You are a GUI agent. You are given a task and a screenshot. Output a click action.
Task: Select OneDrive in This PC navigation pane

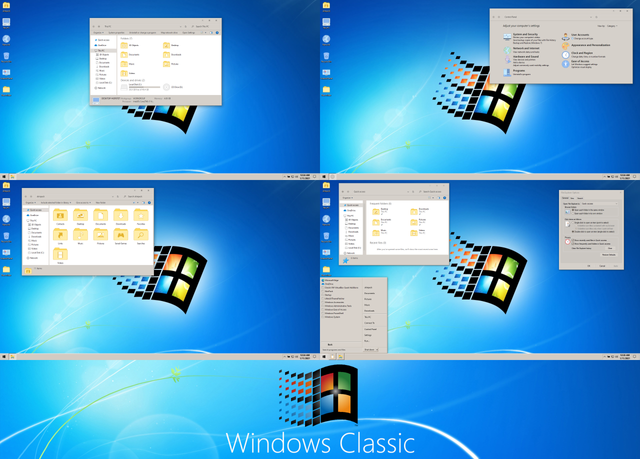pos(100,45)
